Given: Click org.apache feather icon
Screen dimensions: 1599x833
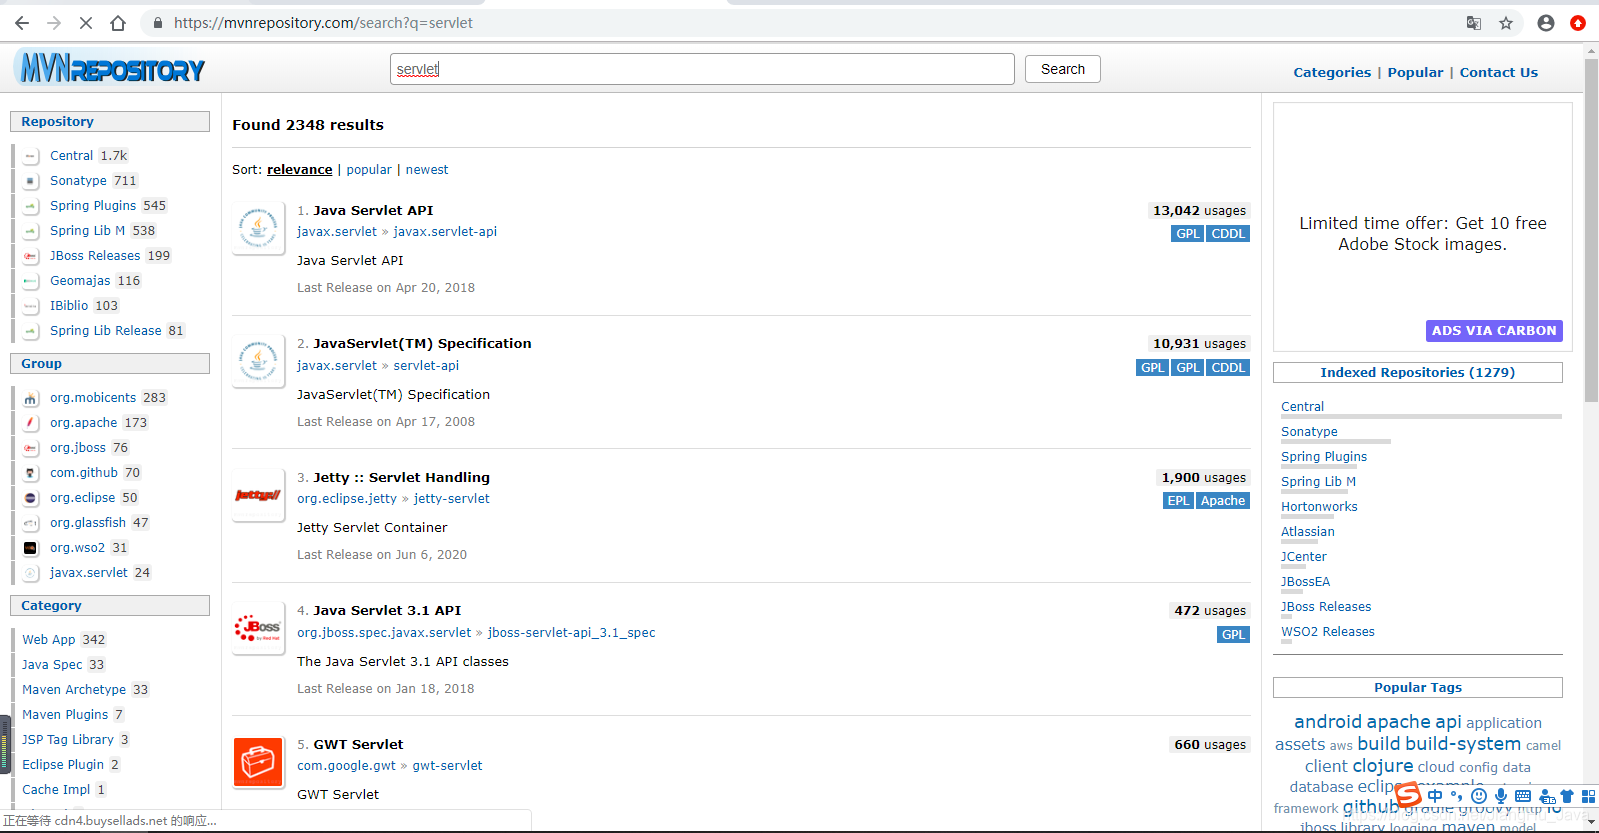Looking at the screenshot, I should point(31,423).
